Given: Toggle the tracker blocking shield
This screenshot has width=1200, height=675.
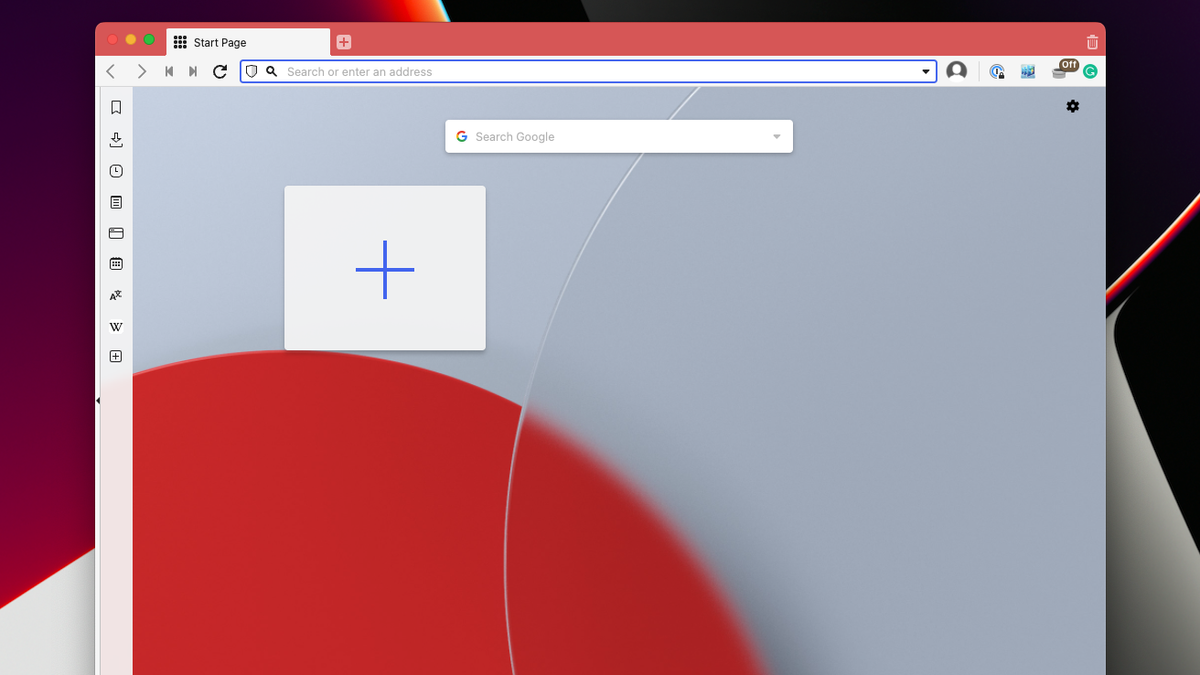Looking at the screenshot, I should [252, 71].
